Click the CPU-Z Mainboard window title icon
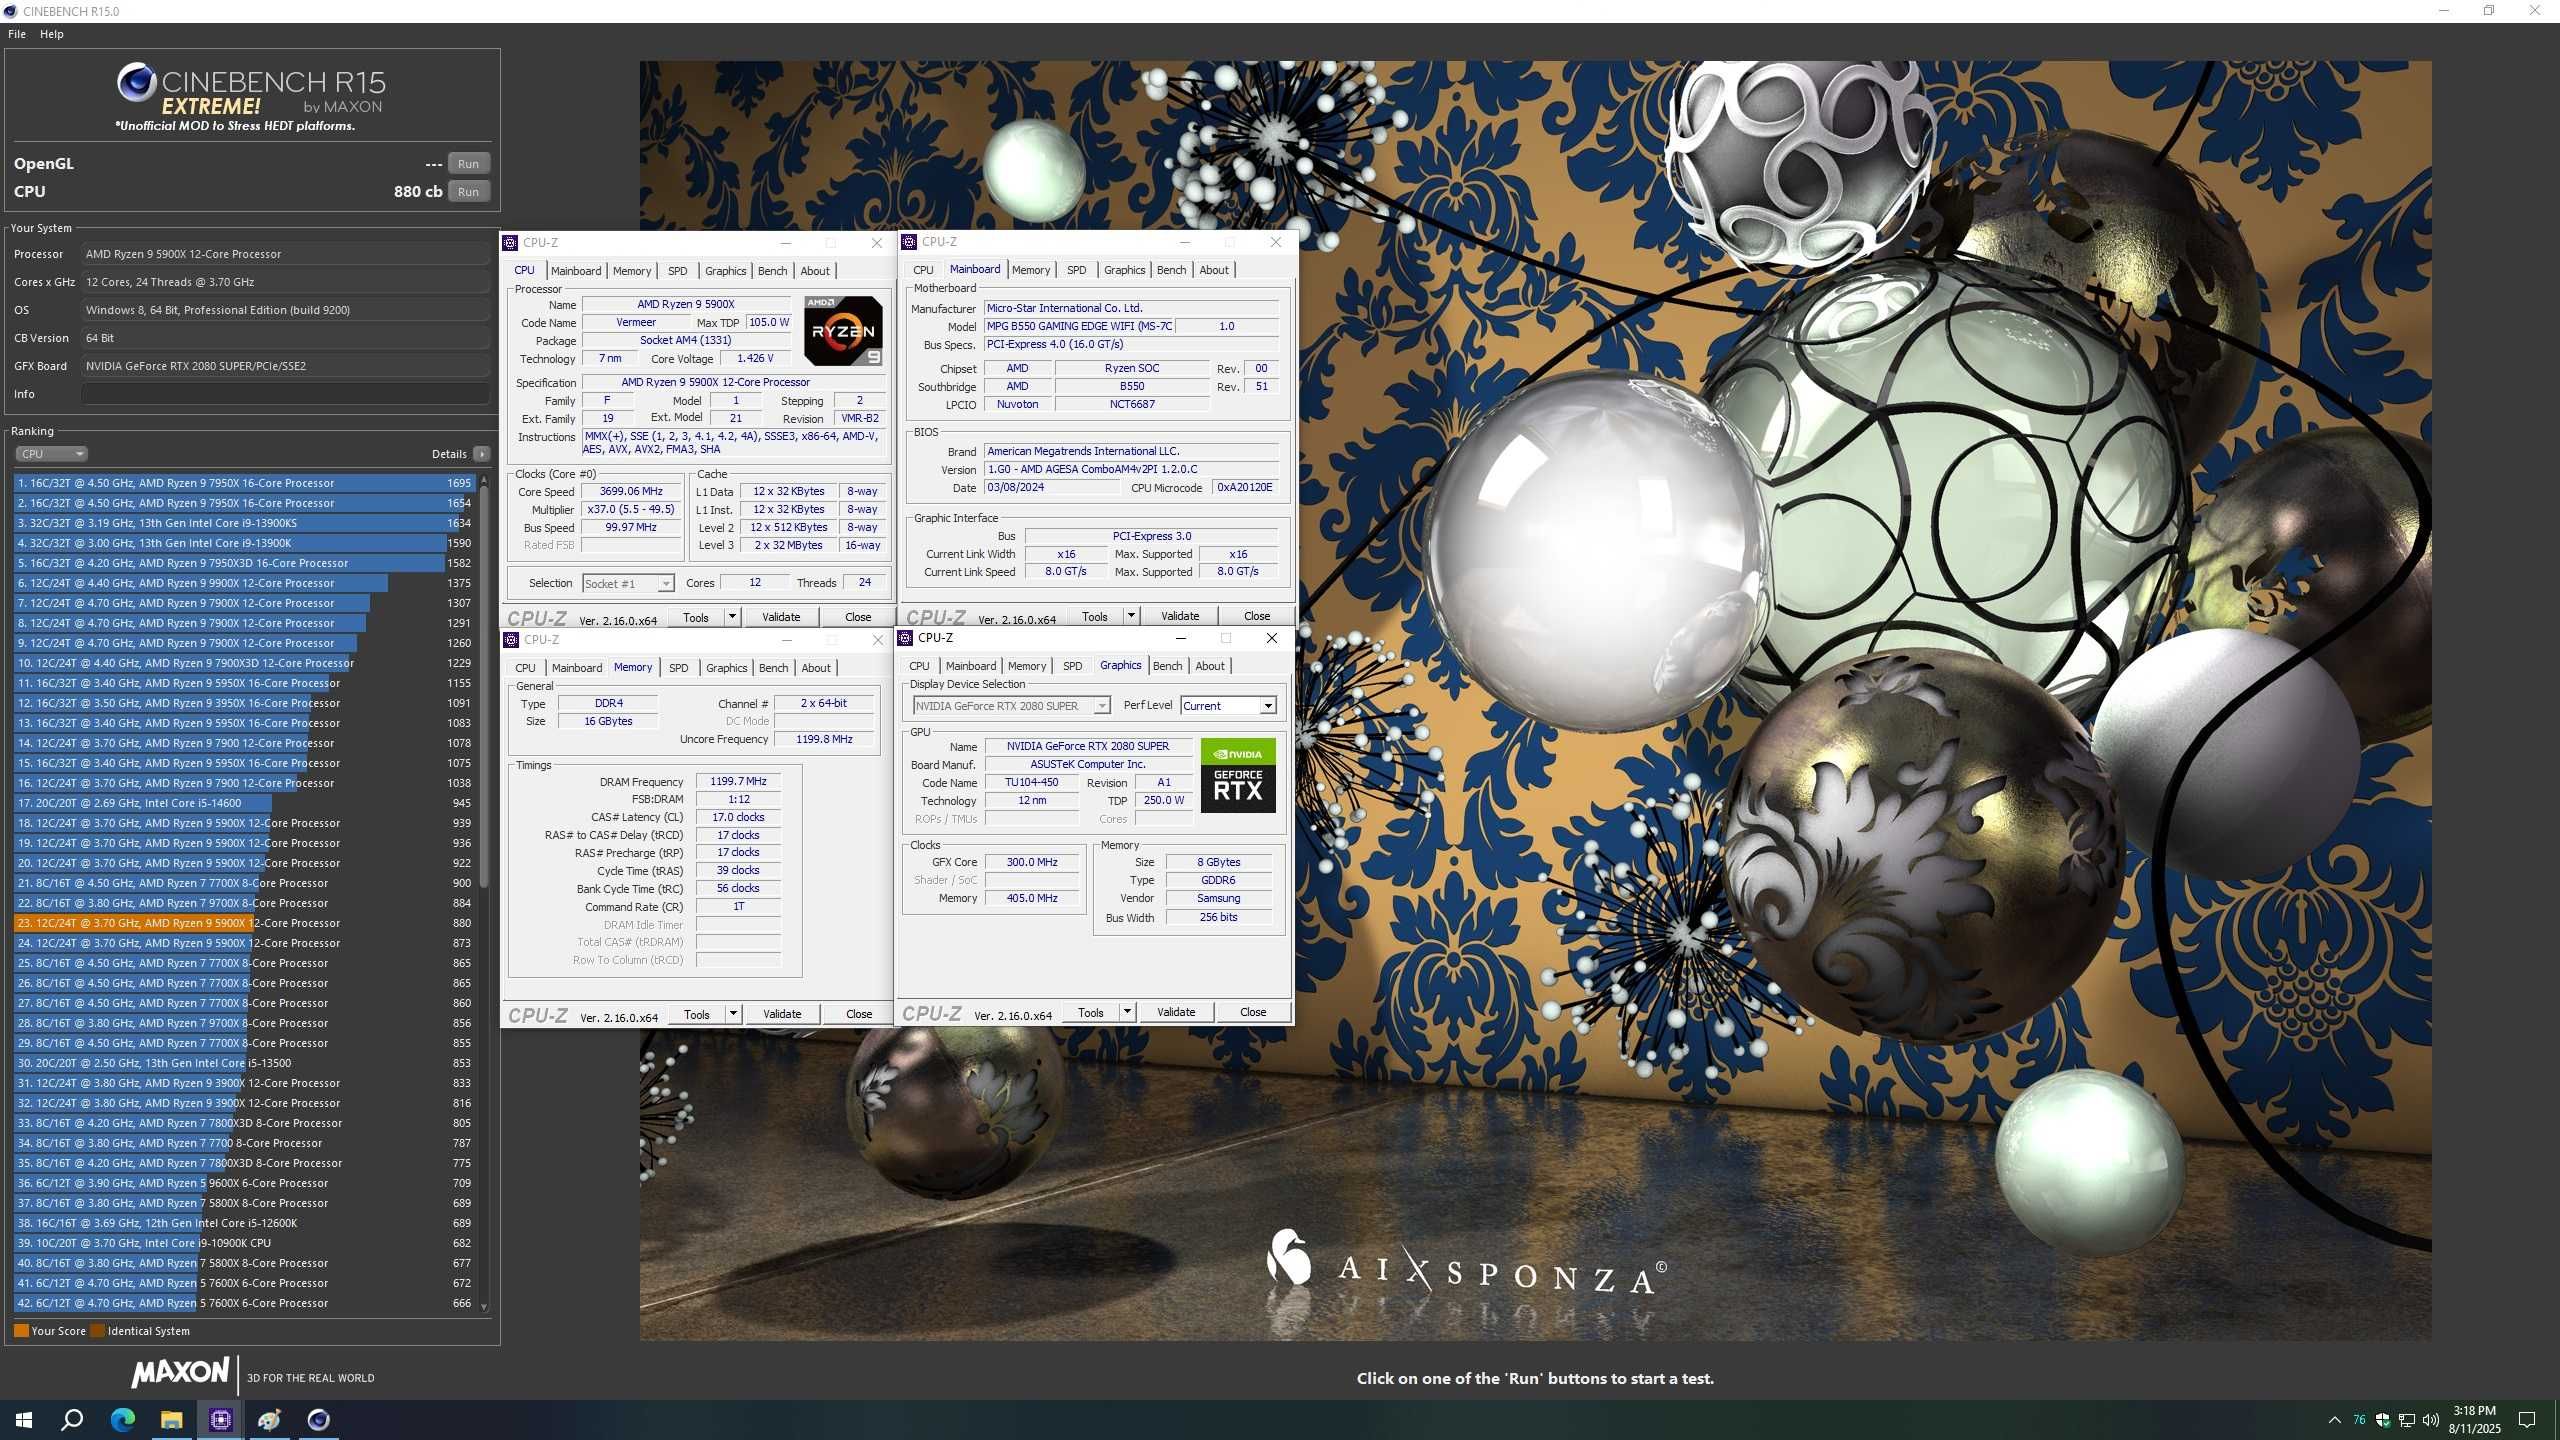The image size is (2560, 1440). coord(909,242)
